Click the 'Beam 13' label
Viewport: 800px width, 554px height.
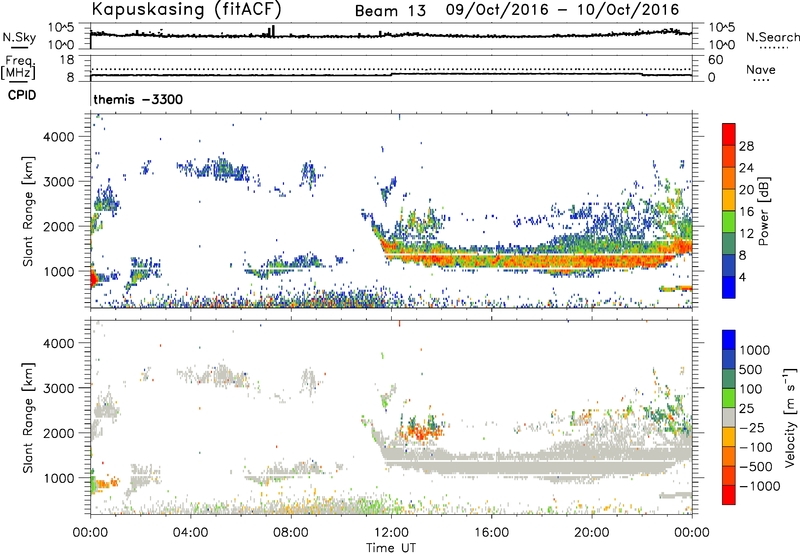[390, 11]
